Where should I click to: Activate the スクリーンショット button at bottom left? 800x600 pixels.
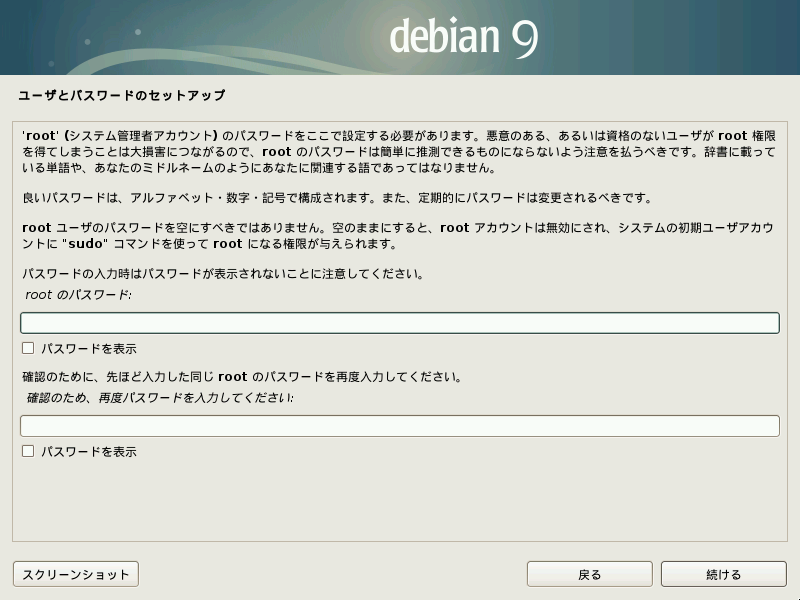[x=75, y=574]
